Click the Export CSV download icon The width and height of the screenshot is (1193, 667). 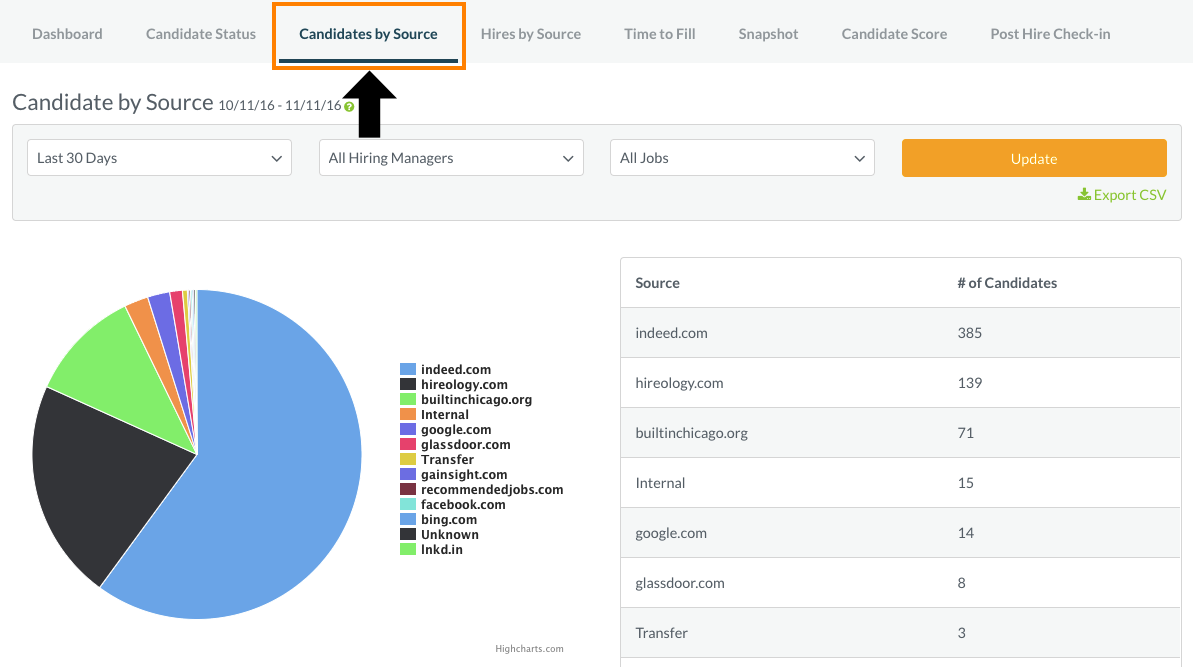(x=1084, y=195)
